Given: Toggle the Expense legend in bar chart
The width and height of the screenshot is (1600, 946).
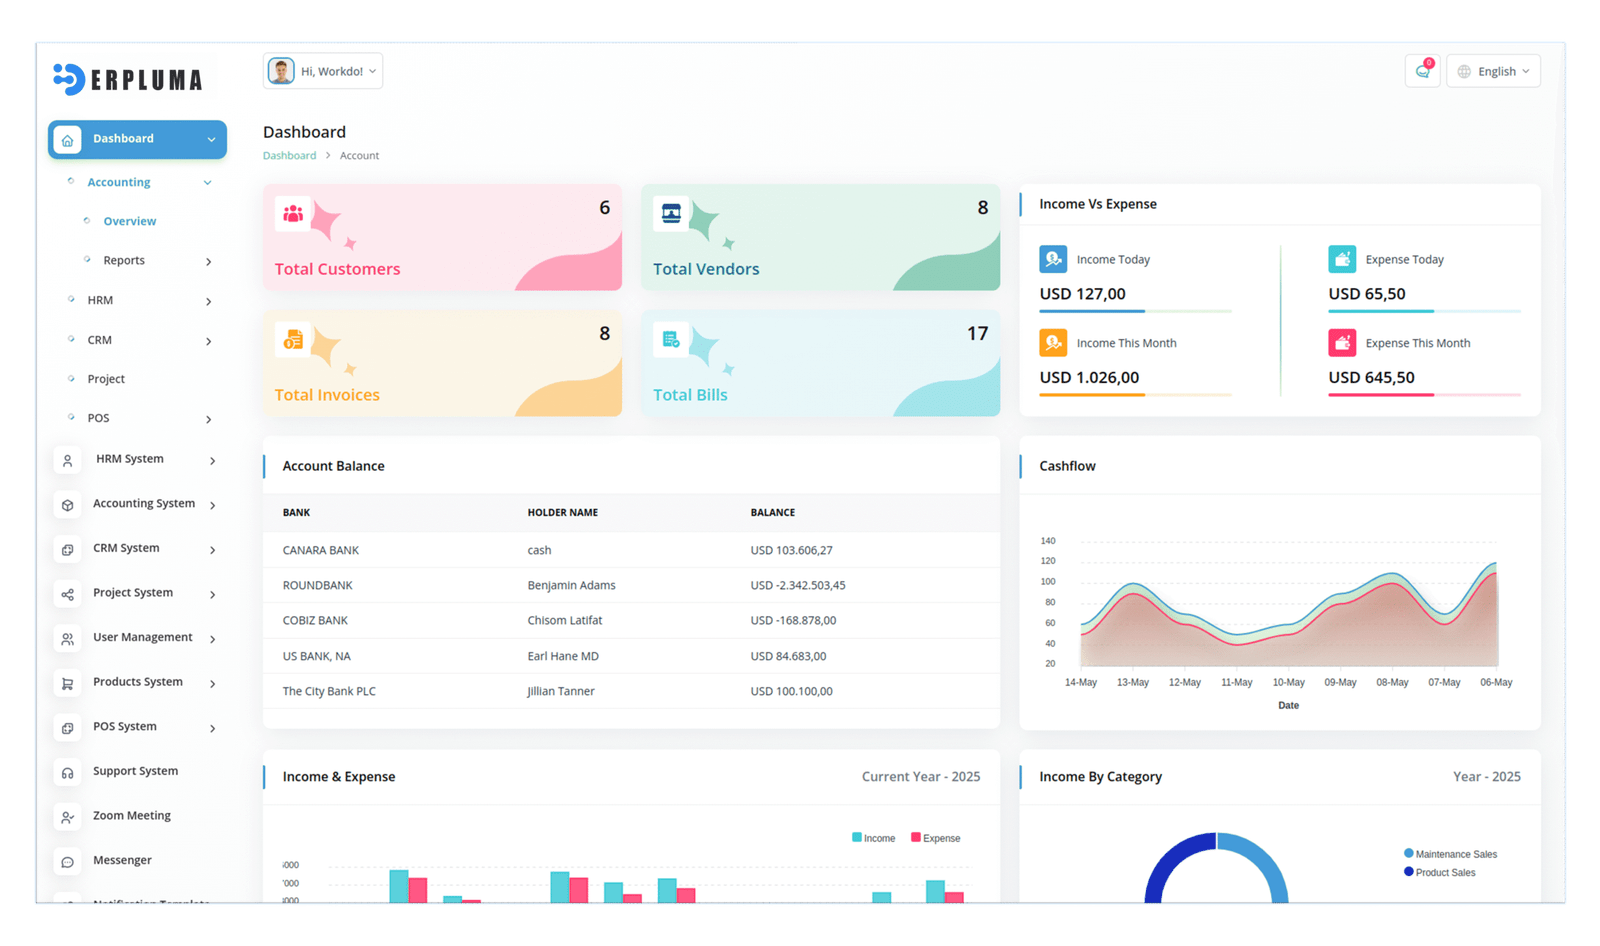Looking at the screenshot, I should click(935, 838).
